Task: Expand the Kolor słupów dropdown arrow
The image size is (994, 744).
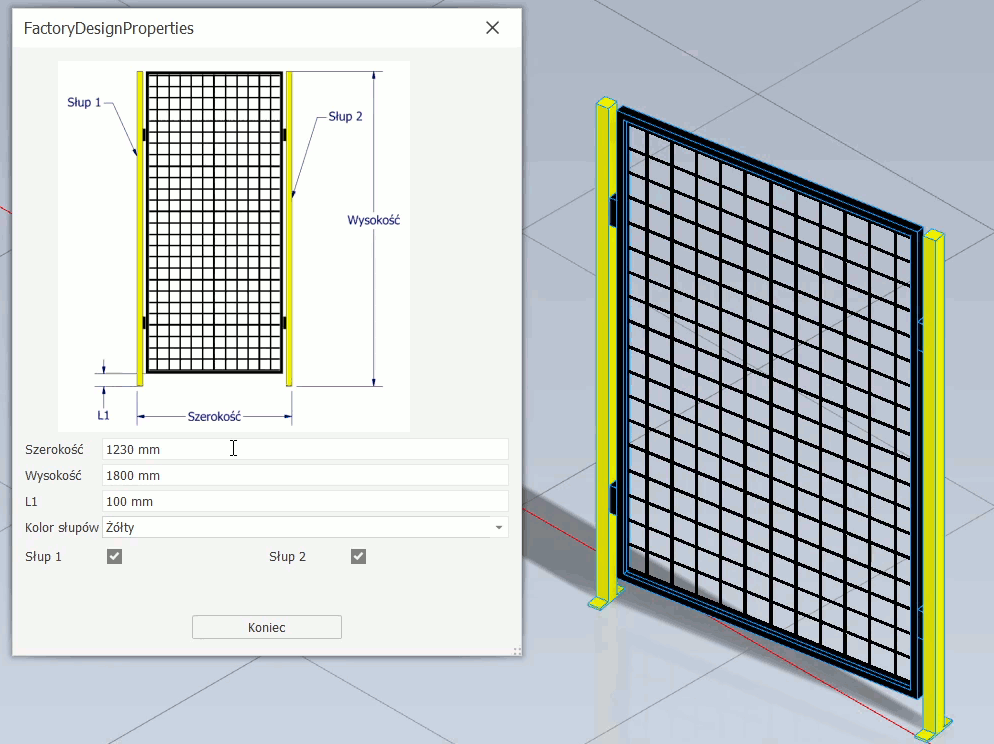Action: pyautogui.click(x=498, y=528)
